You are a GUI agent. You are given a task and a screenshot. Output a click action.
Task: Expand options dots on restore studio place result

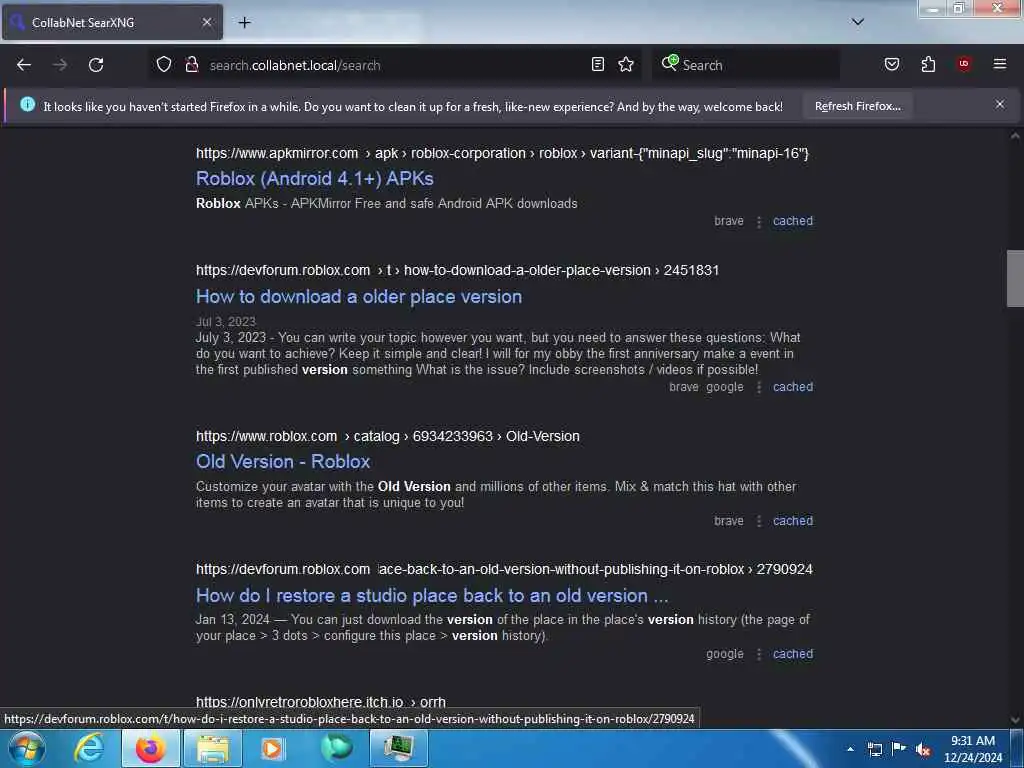[759, 654]
